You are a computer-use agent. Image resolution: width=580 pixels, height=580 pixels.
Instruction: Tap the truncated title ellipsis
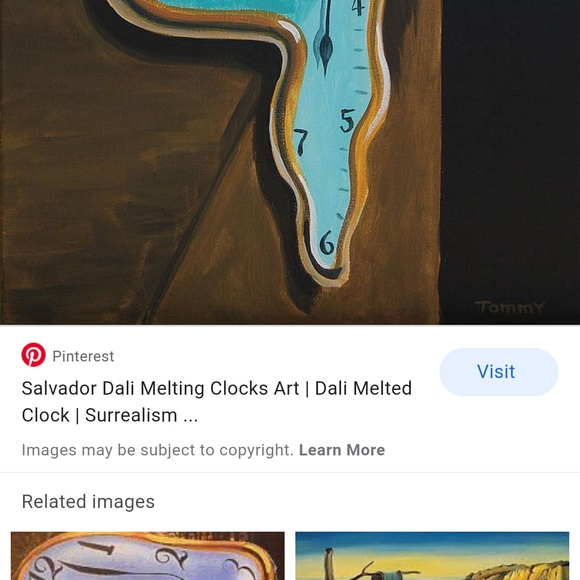click(x=190, y=417)
